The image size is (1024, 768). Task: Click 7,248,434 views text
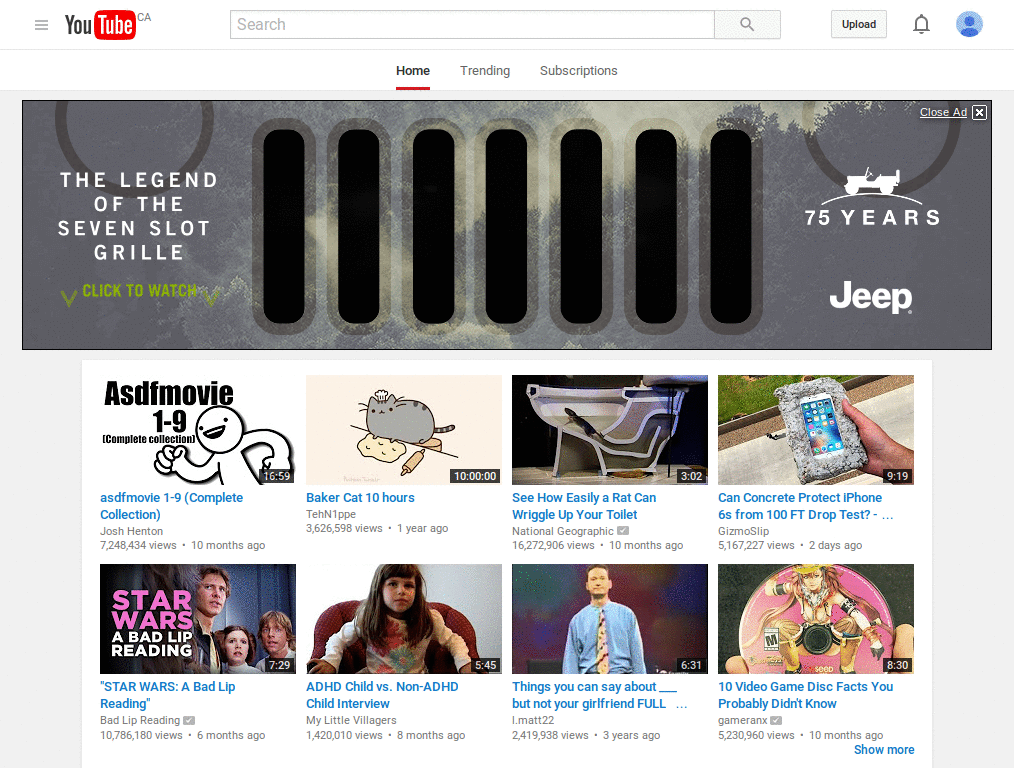coord(138,545)
